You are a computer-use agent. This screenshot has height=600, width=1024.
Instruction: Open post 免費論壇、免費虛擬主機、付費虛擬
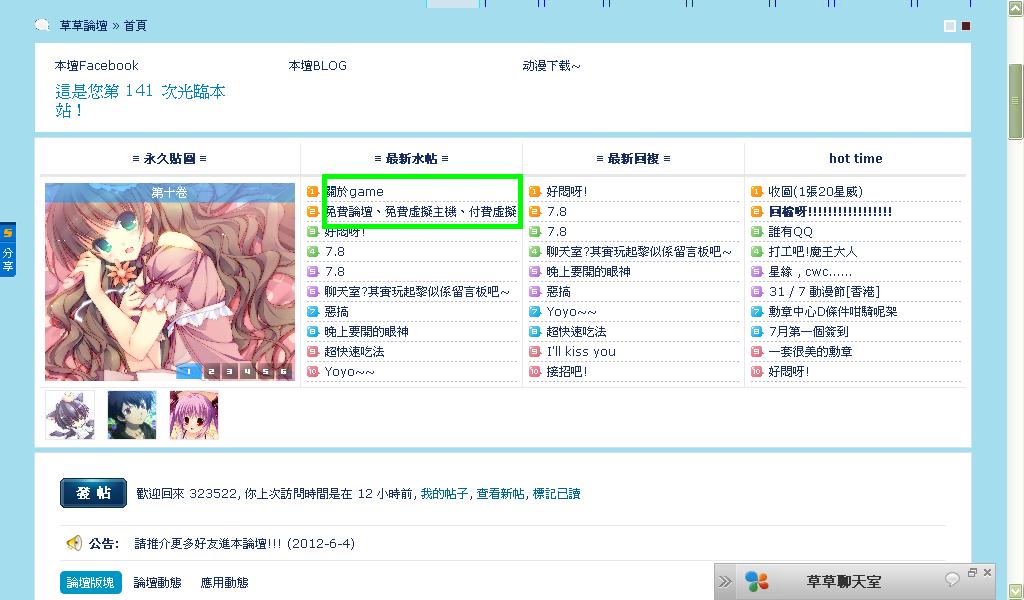pyautogui.click(x=421, y=212)
